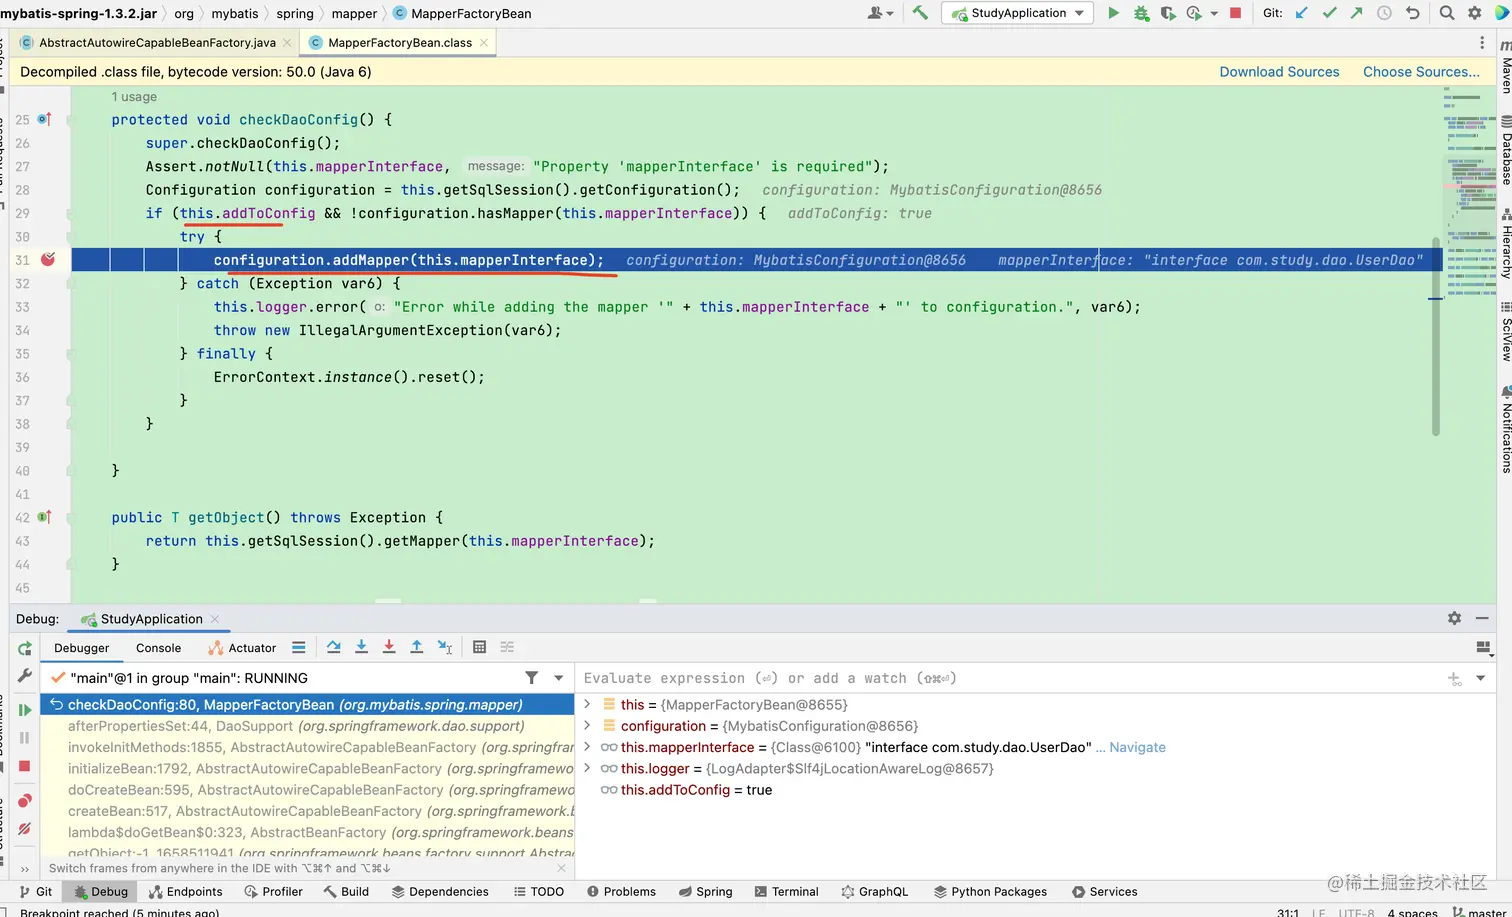
Task: Click the Evaluate expression input field
Action: point(1010,678)
